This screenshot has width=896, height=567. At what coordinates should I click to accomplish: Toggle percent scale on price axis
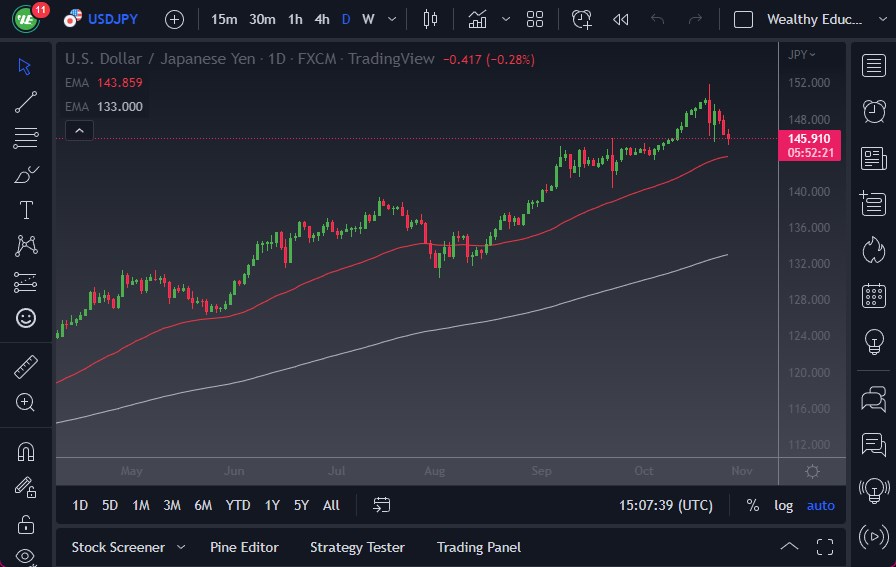pyautogui.click(x=752, y=505)
